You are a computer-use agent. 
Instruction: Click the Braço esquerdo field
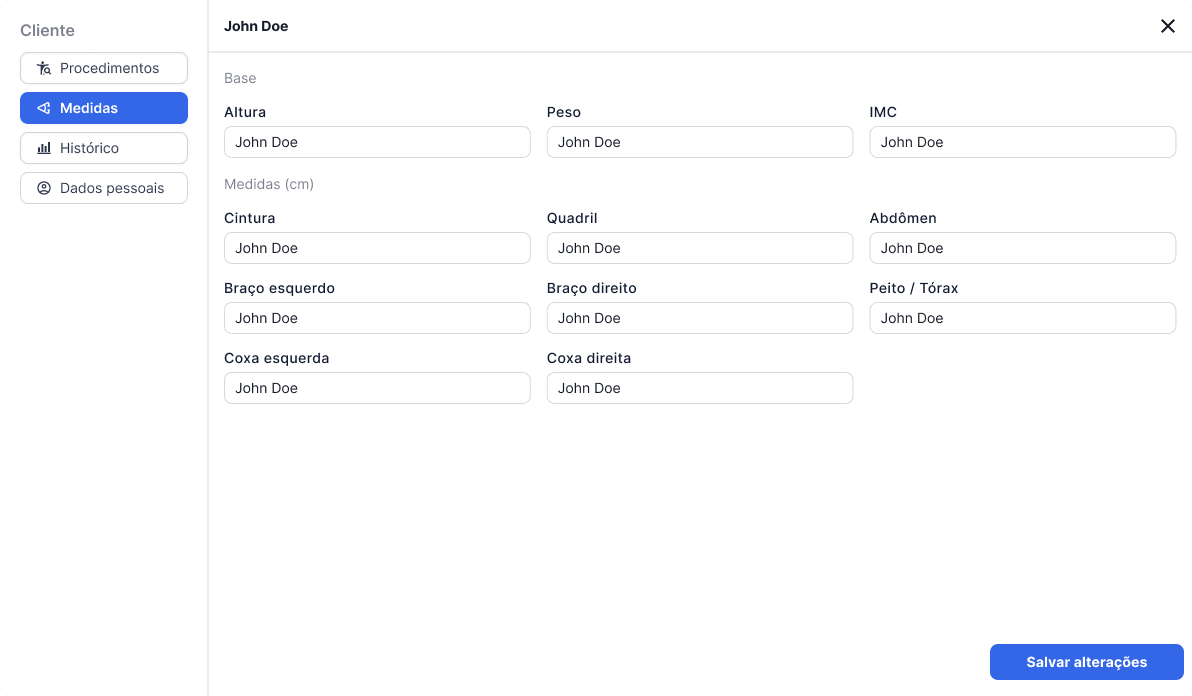[377, 318]
